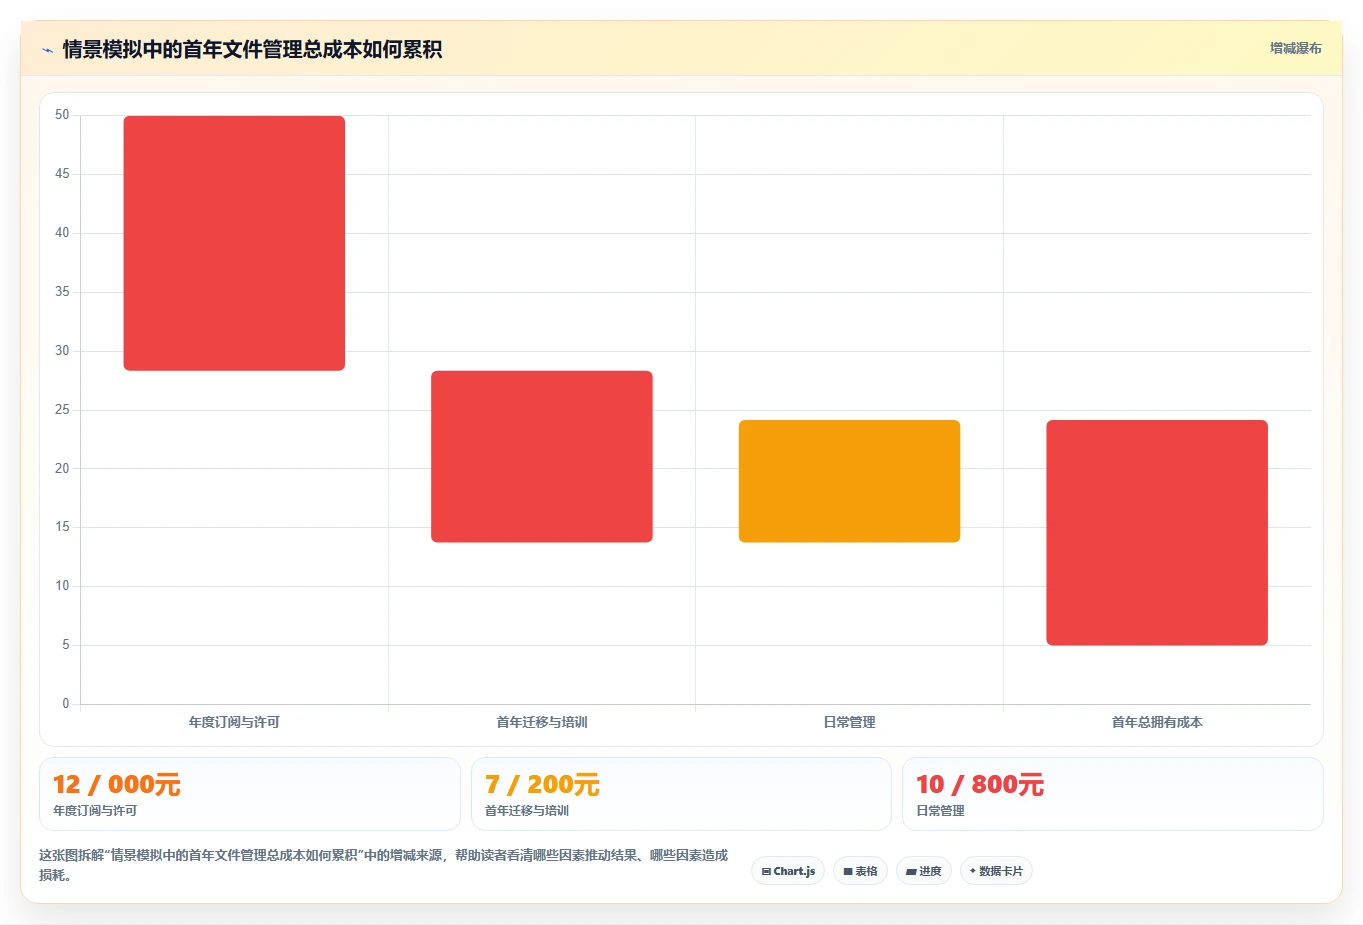Click the red 首年迁移与培训 waterfall bar
Viewport: 1363px width, 925px height.
[x=542, y=457]
